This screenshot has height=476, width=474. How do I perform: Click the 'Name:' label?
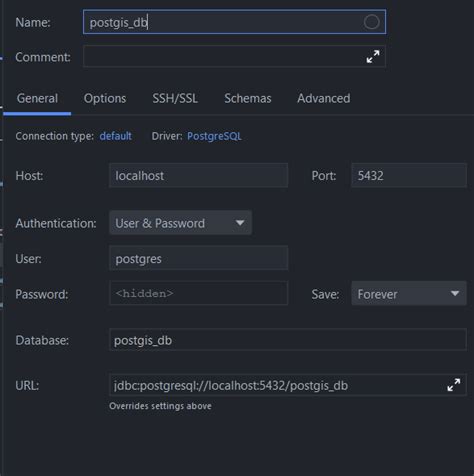(33, 22)
